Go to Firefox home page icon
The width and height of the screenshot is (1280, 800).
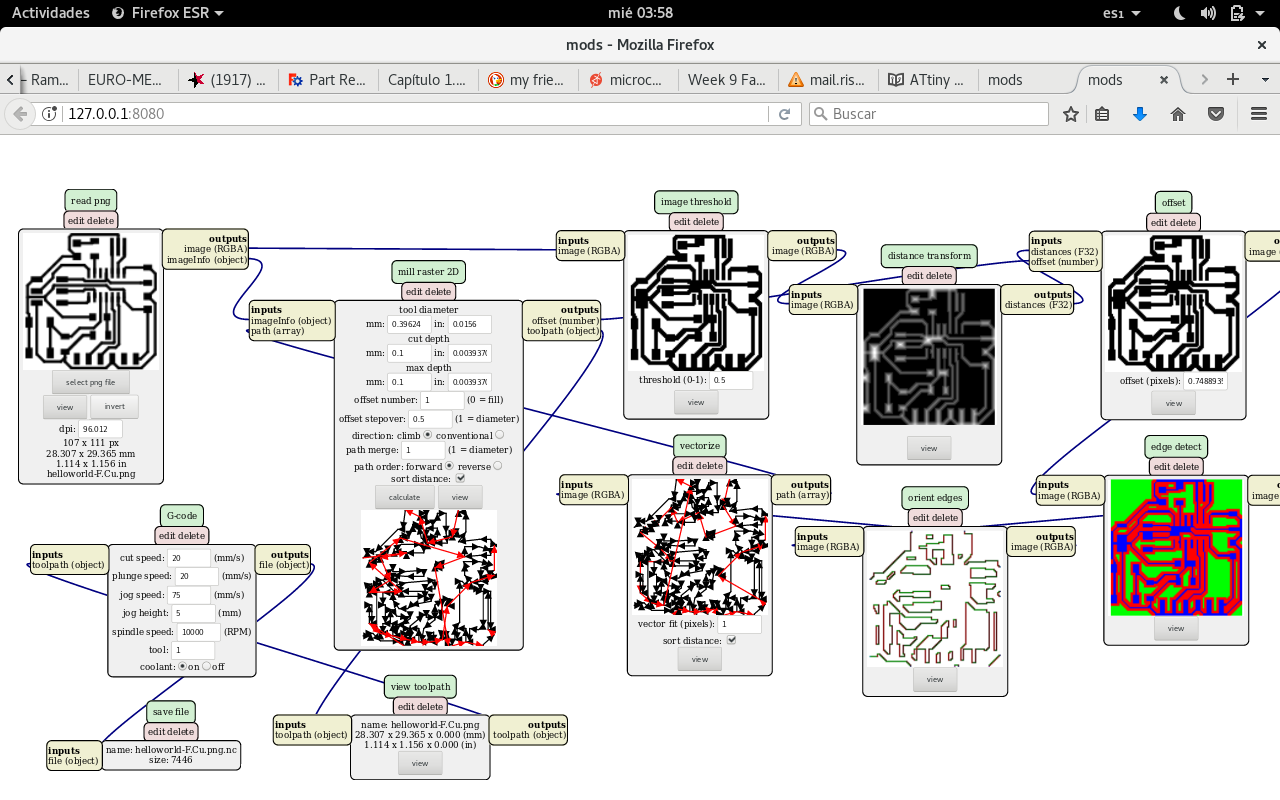[1178, 114]
